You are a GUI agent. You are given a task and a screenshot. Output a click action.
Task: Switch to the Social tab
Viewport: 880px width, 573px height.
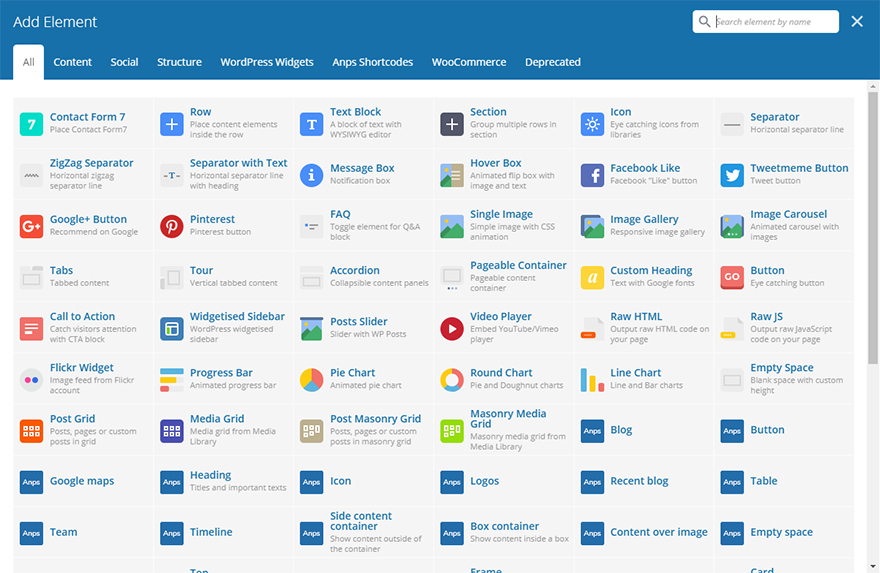coord(124,62)
